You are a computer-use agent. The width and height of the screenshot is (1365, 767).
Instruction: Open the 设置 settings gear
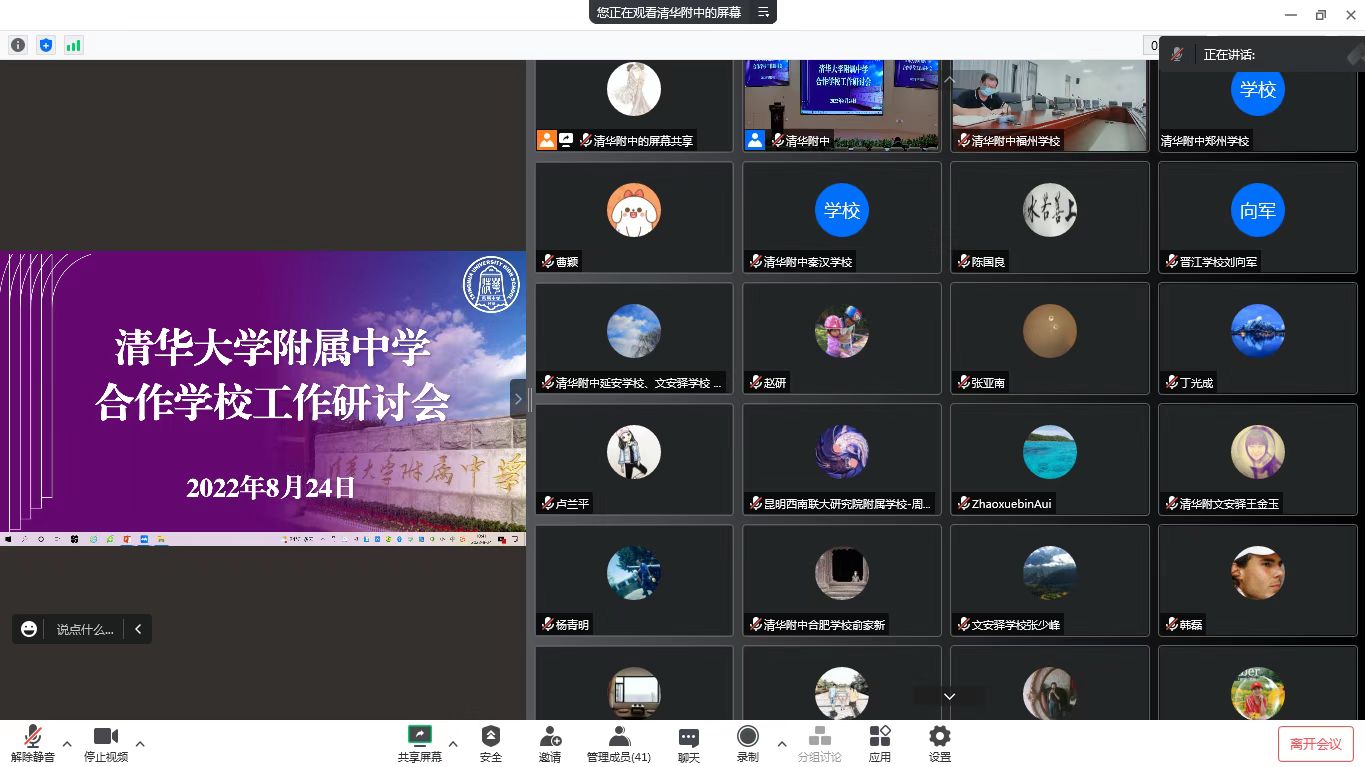pyautogui.click(x=939, y=744)
